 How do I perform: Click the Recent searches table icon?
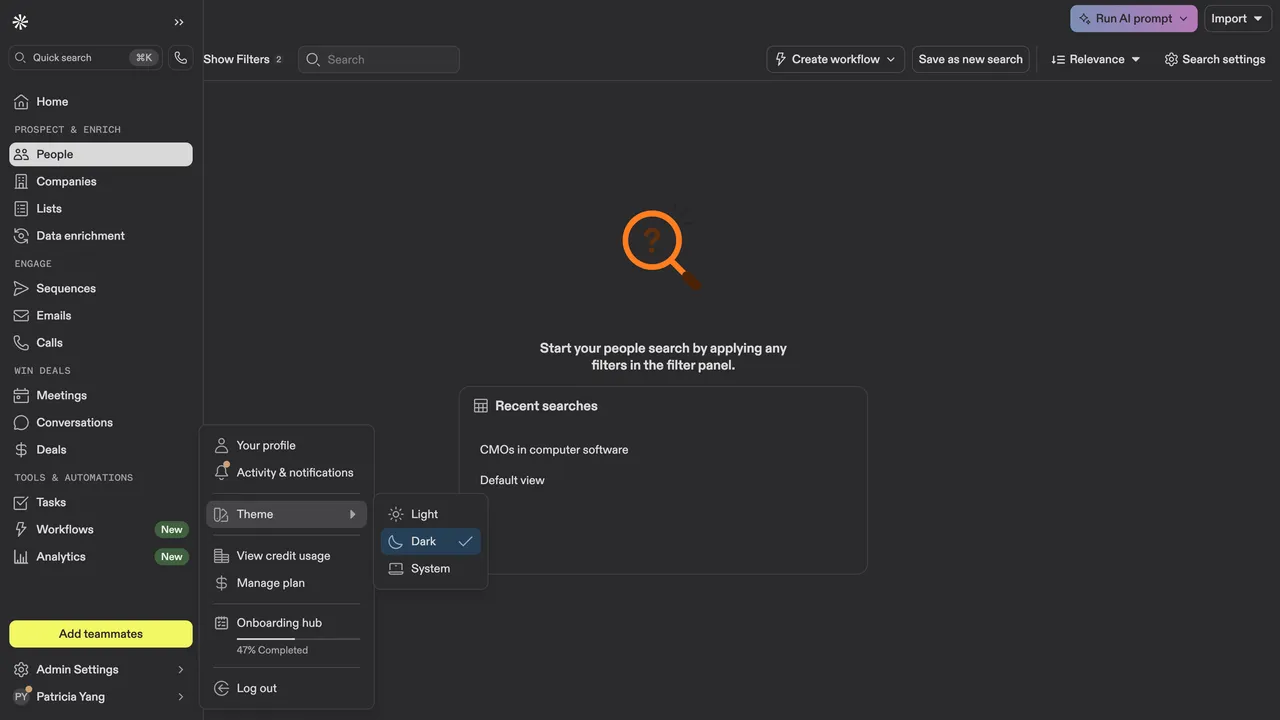coord(481,407)
